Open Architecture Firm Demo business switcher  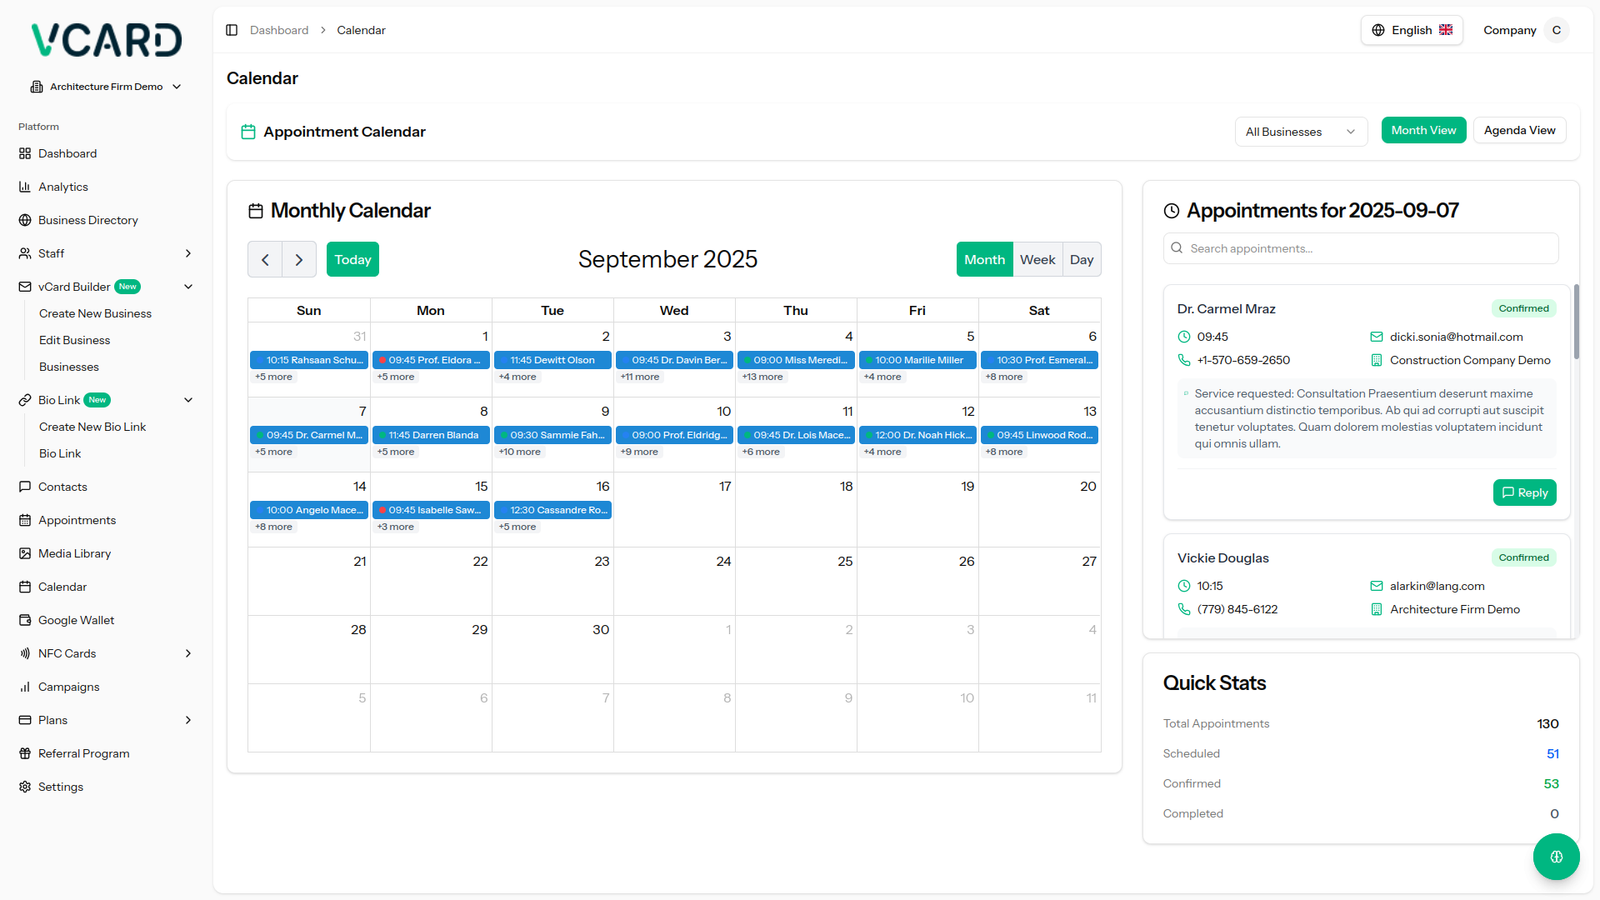coord(106,87)
